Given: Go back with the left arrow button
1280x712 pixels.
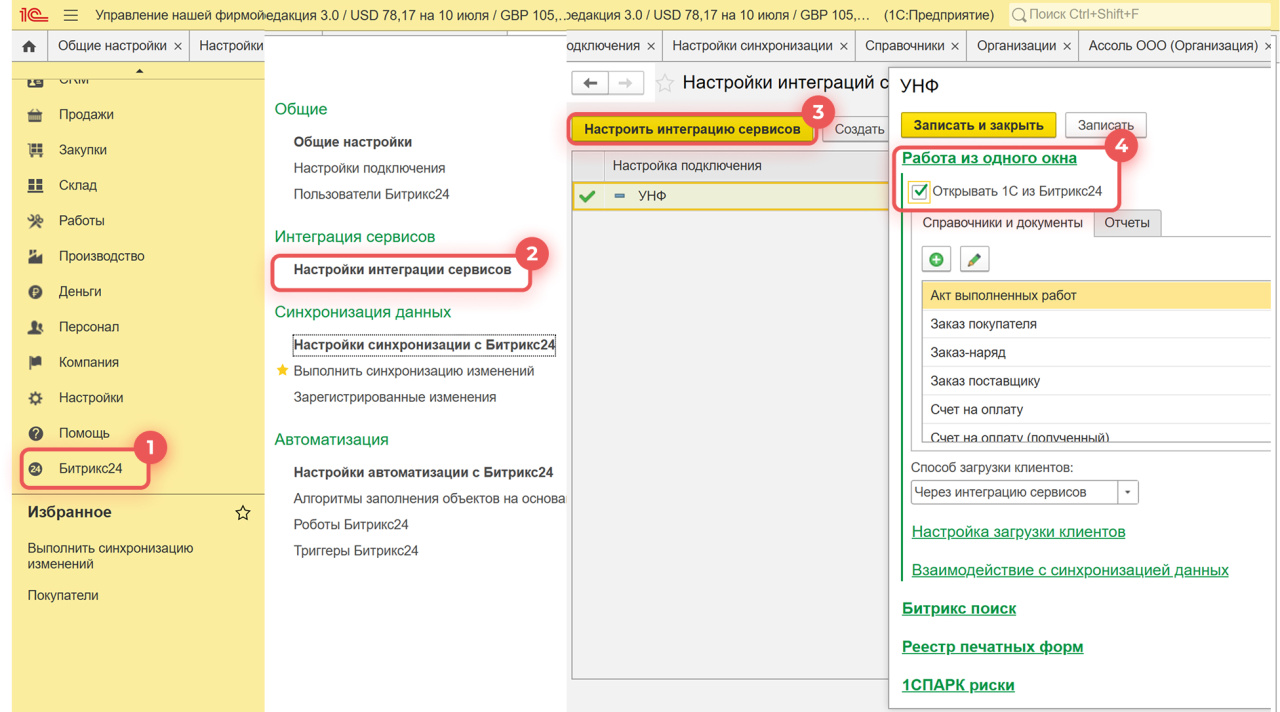Looking at the screenshot, I should pyautogui.click(x=590, y=83).
